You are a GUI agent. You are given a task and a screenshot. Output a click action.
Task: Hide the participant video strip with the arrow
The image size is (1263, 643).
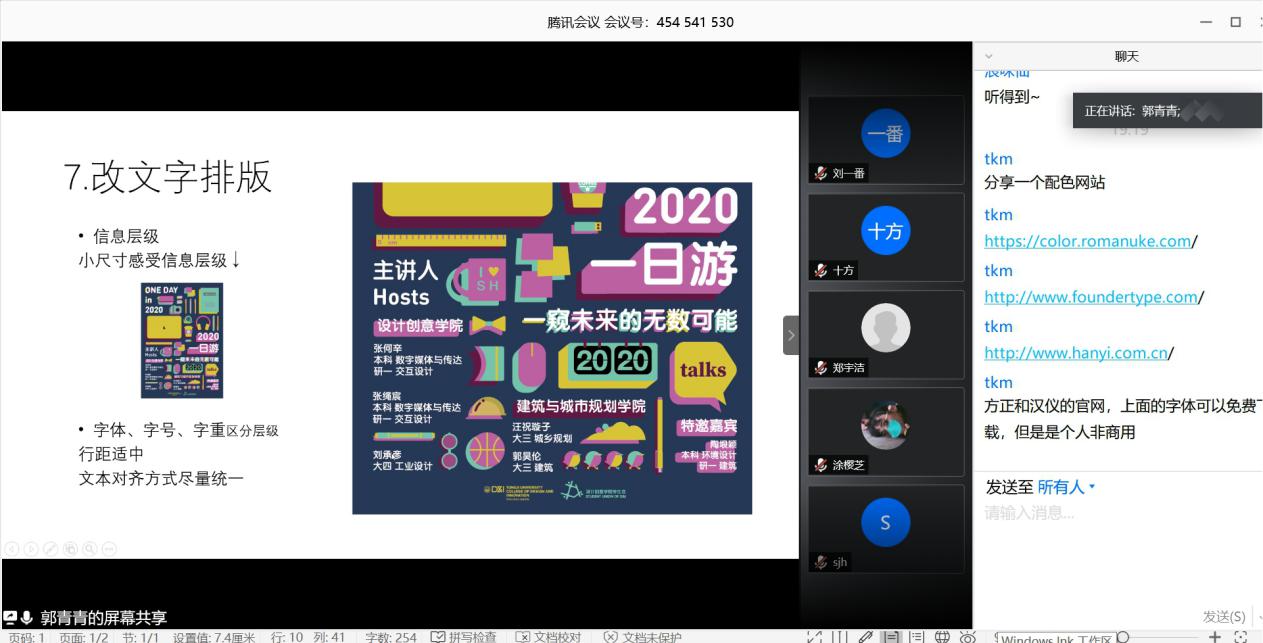pyautogui.click(x=790, y=335)
